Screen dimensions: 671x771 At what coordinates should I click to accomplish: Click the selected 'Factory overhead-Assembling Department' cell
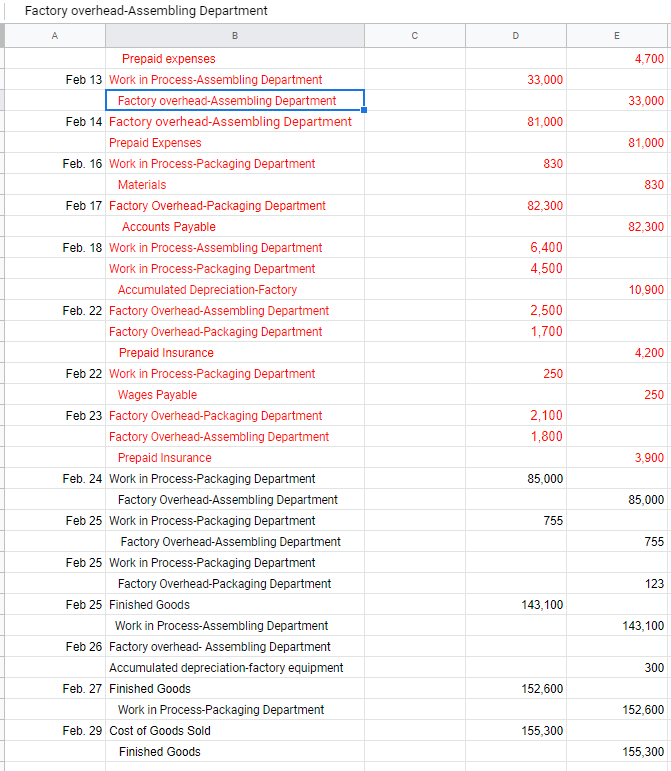[235, 100]
